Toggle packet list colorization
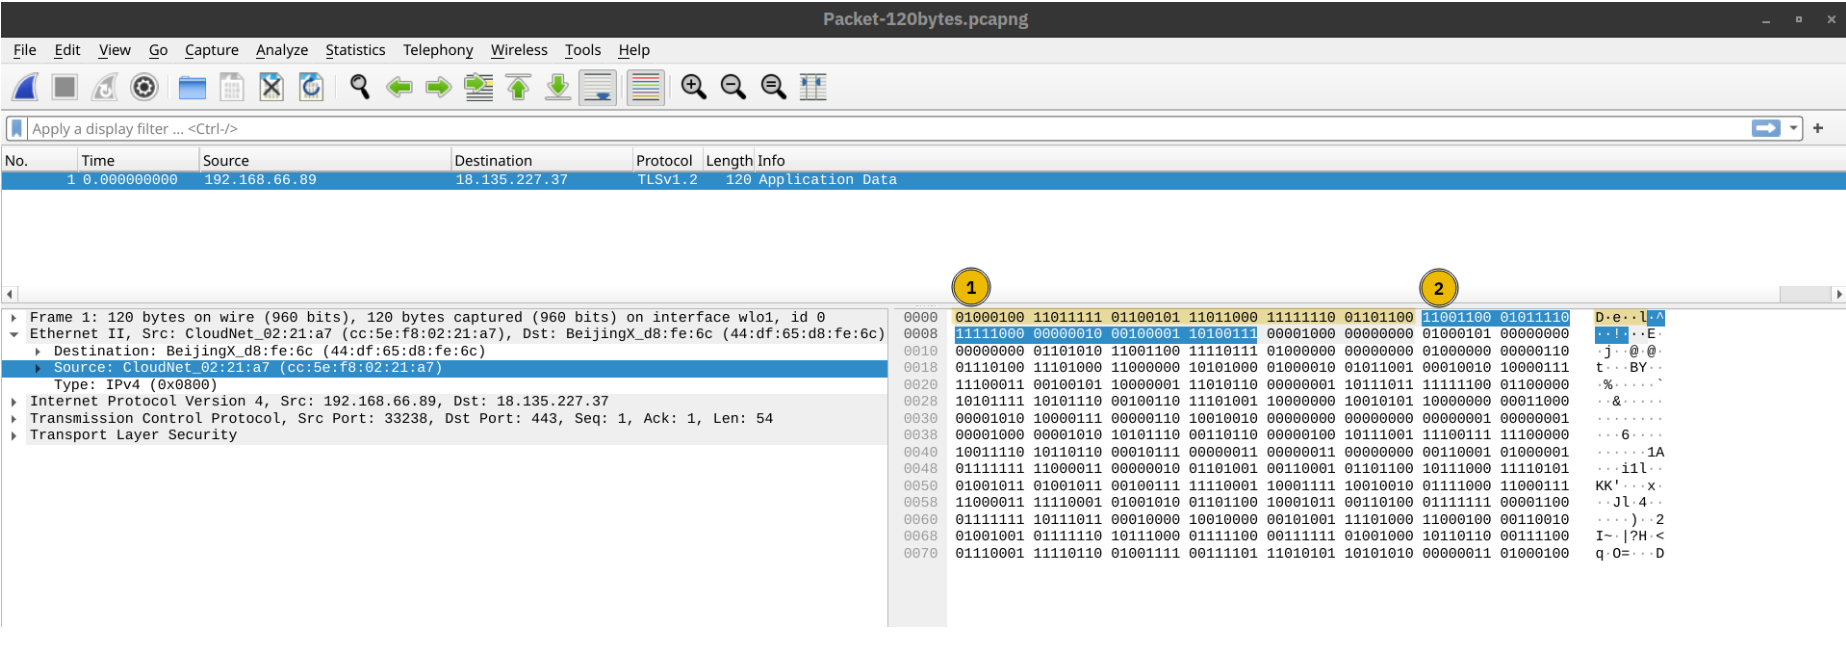The image size is (1846, 660). pos(646,88)
